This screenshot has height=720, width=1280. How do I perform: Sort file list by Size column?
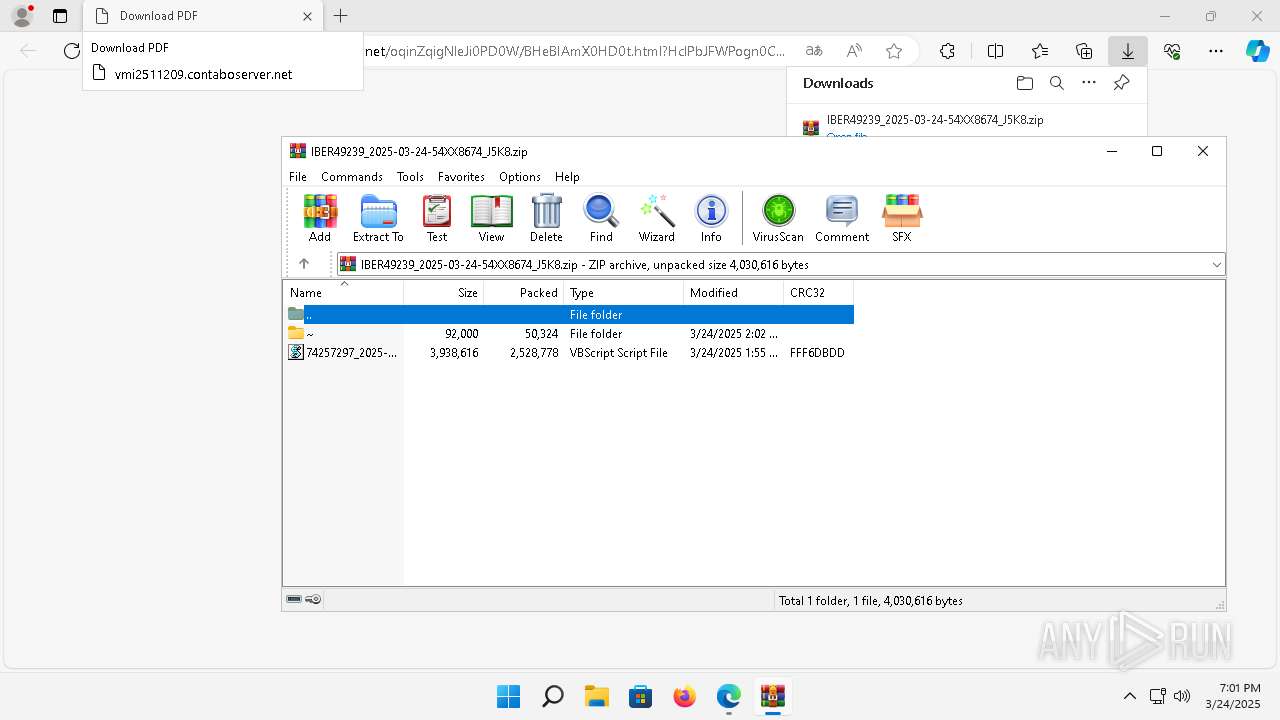coord(444,293)
